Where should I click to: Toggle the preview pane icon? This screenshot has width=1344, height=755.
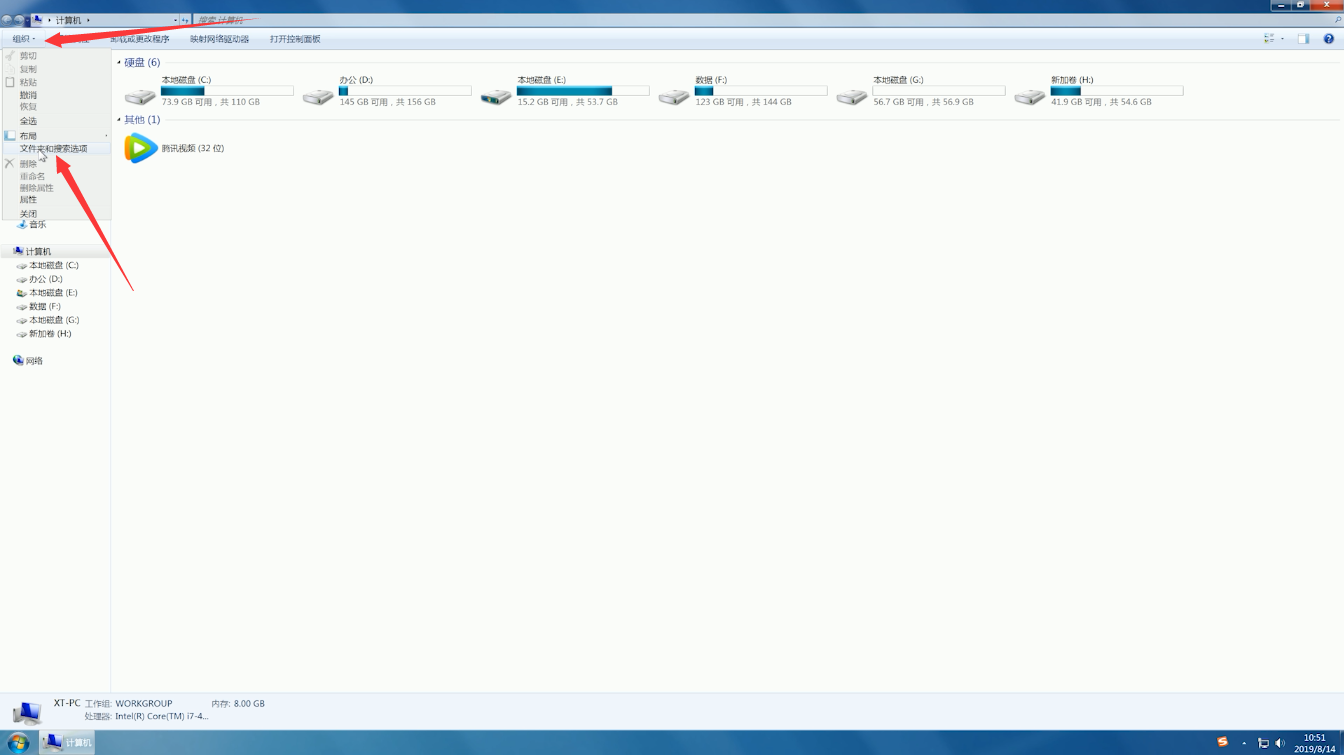(1303, 39)
